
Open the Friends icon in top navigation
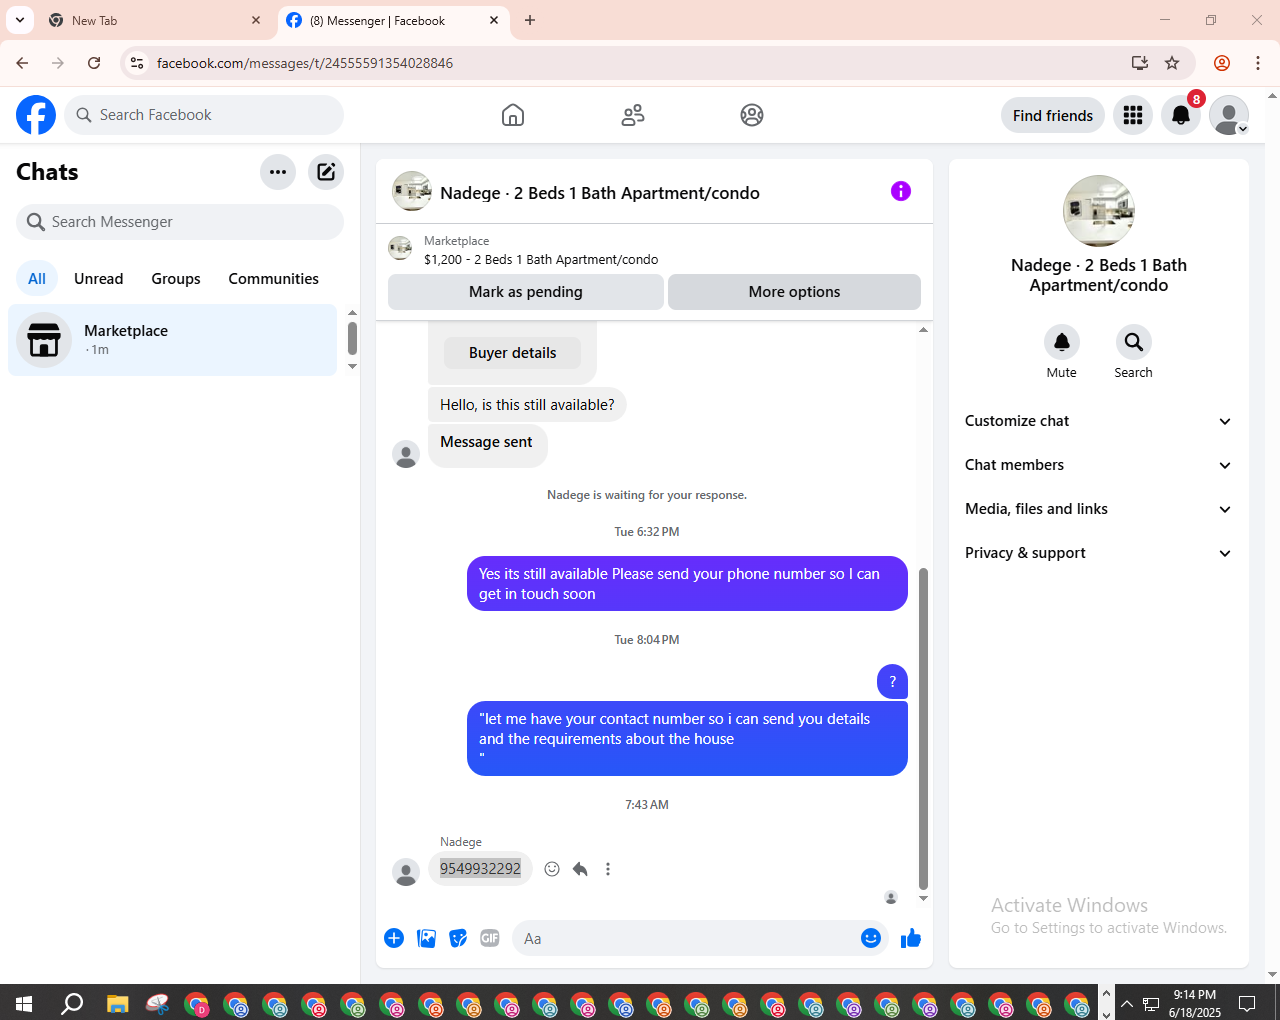[633, 115]
